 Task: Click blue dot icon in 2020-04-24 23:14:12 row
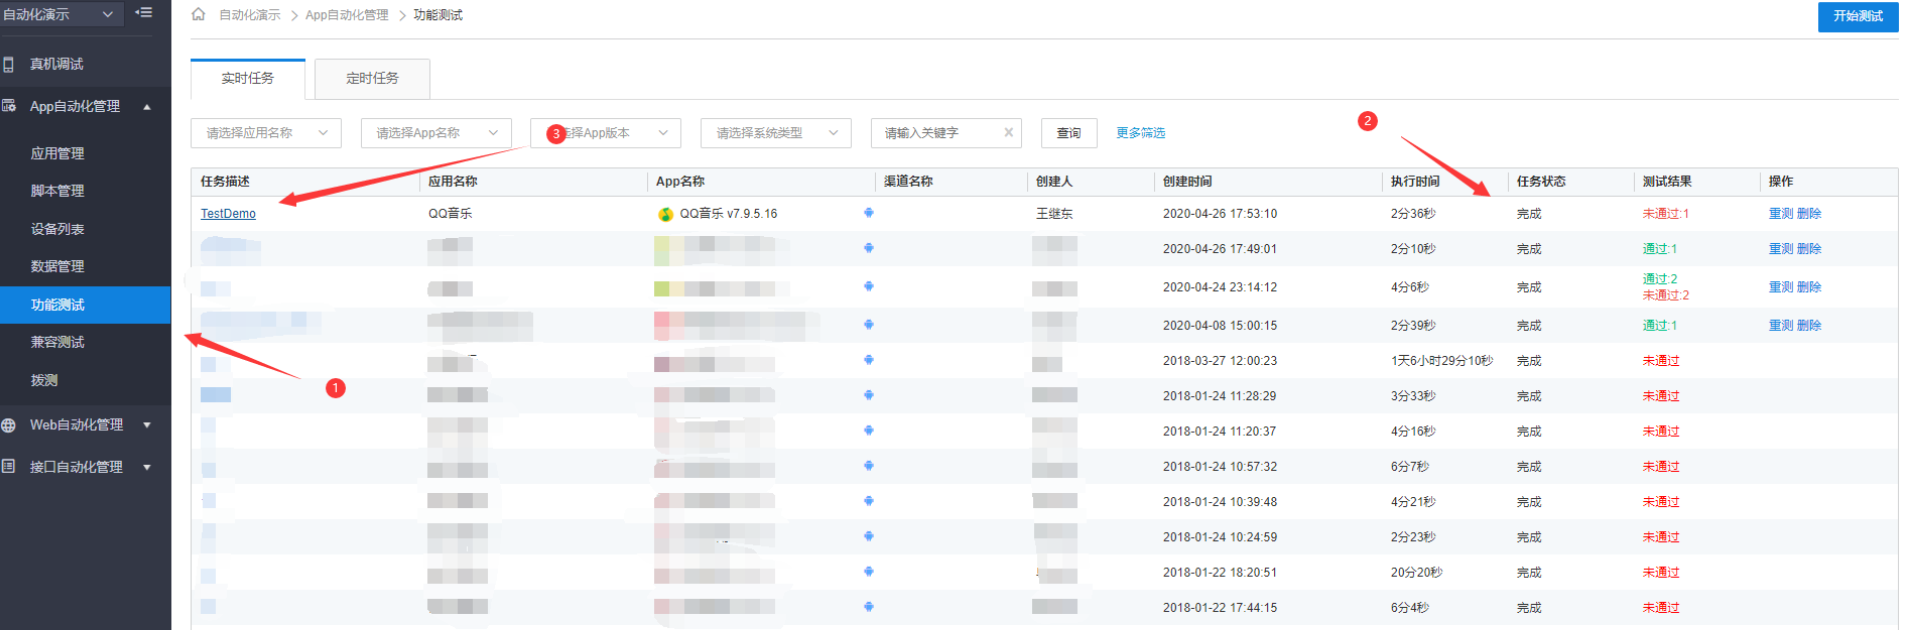[868, 287]
